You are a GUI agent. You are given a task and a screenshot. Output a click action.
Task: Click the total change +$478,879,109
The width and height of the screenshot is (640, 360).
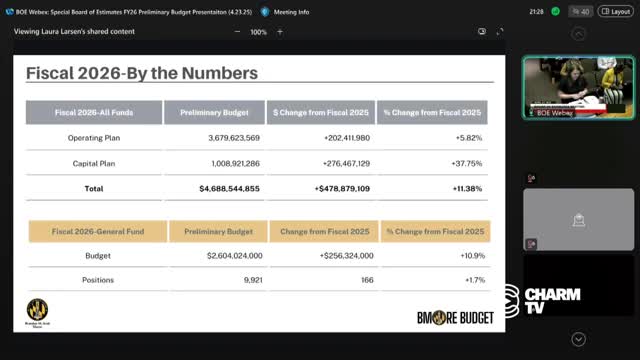point(342,189)
